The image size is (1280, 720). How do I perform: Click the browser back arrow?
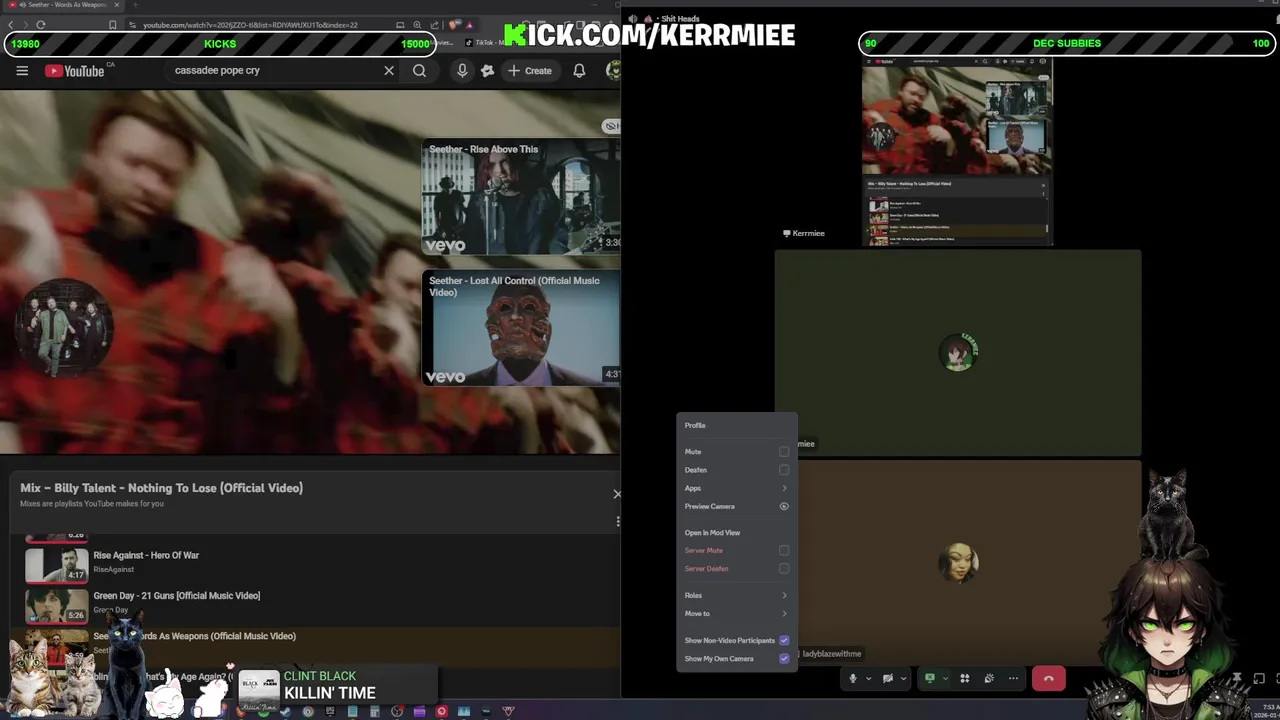(11, 24)
